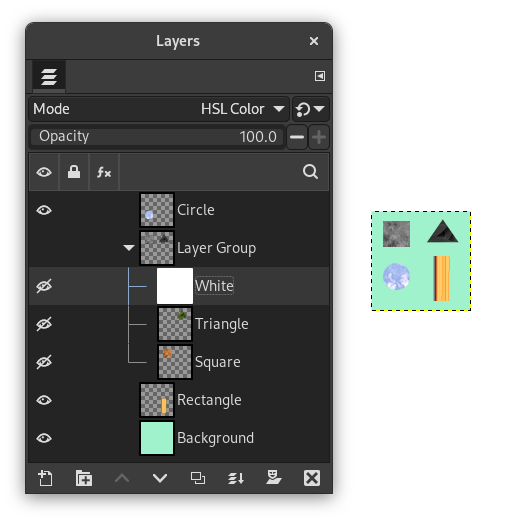Show the Square layer
Image resolution: width=508 pixels, height=522 pixels.
point(44,362)
